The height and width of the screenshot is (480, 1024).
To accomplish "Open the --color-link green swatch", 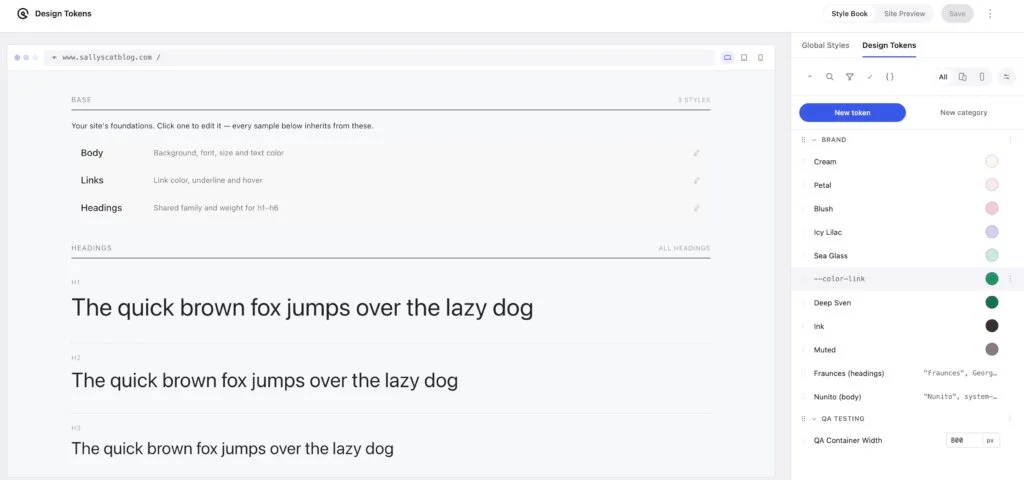I will pyautogui.click(x=991, y=279).
